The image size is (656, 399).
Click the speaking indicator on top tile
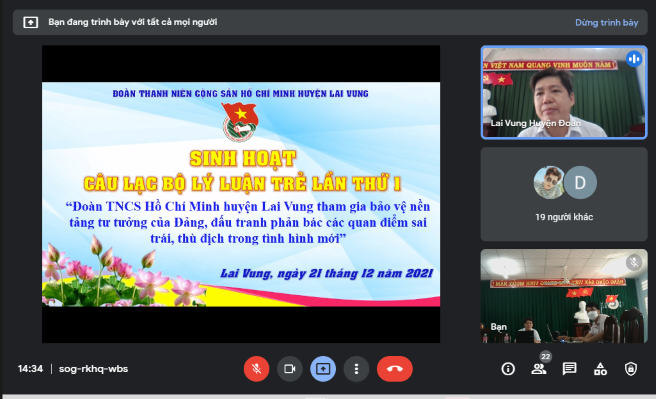click(x=634, y=59)
